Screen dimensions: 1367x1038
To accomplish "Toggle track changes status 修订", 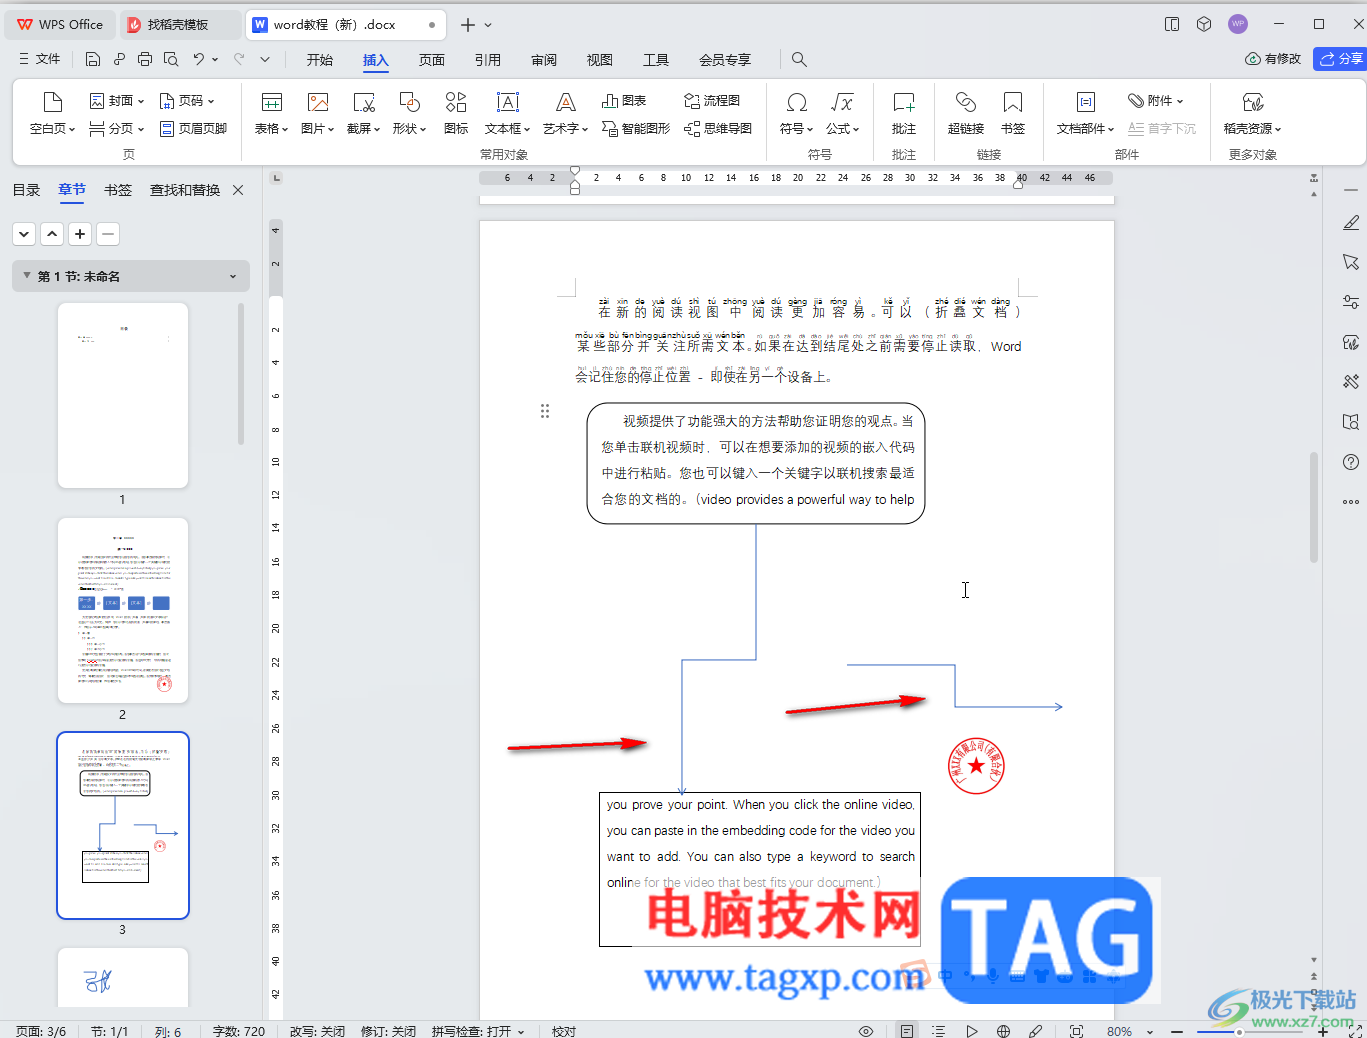I will (389, 1031).
